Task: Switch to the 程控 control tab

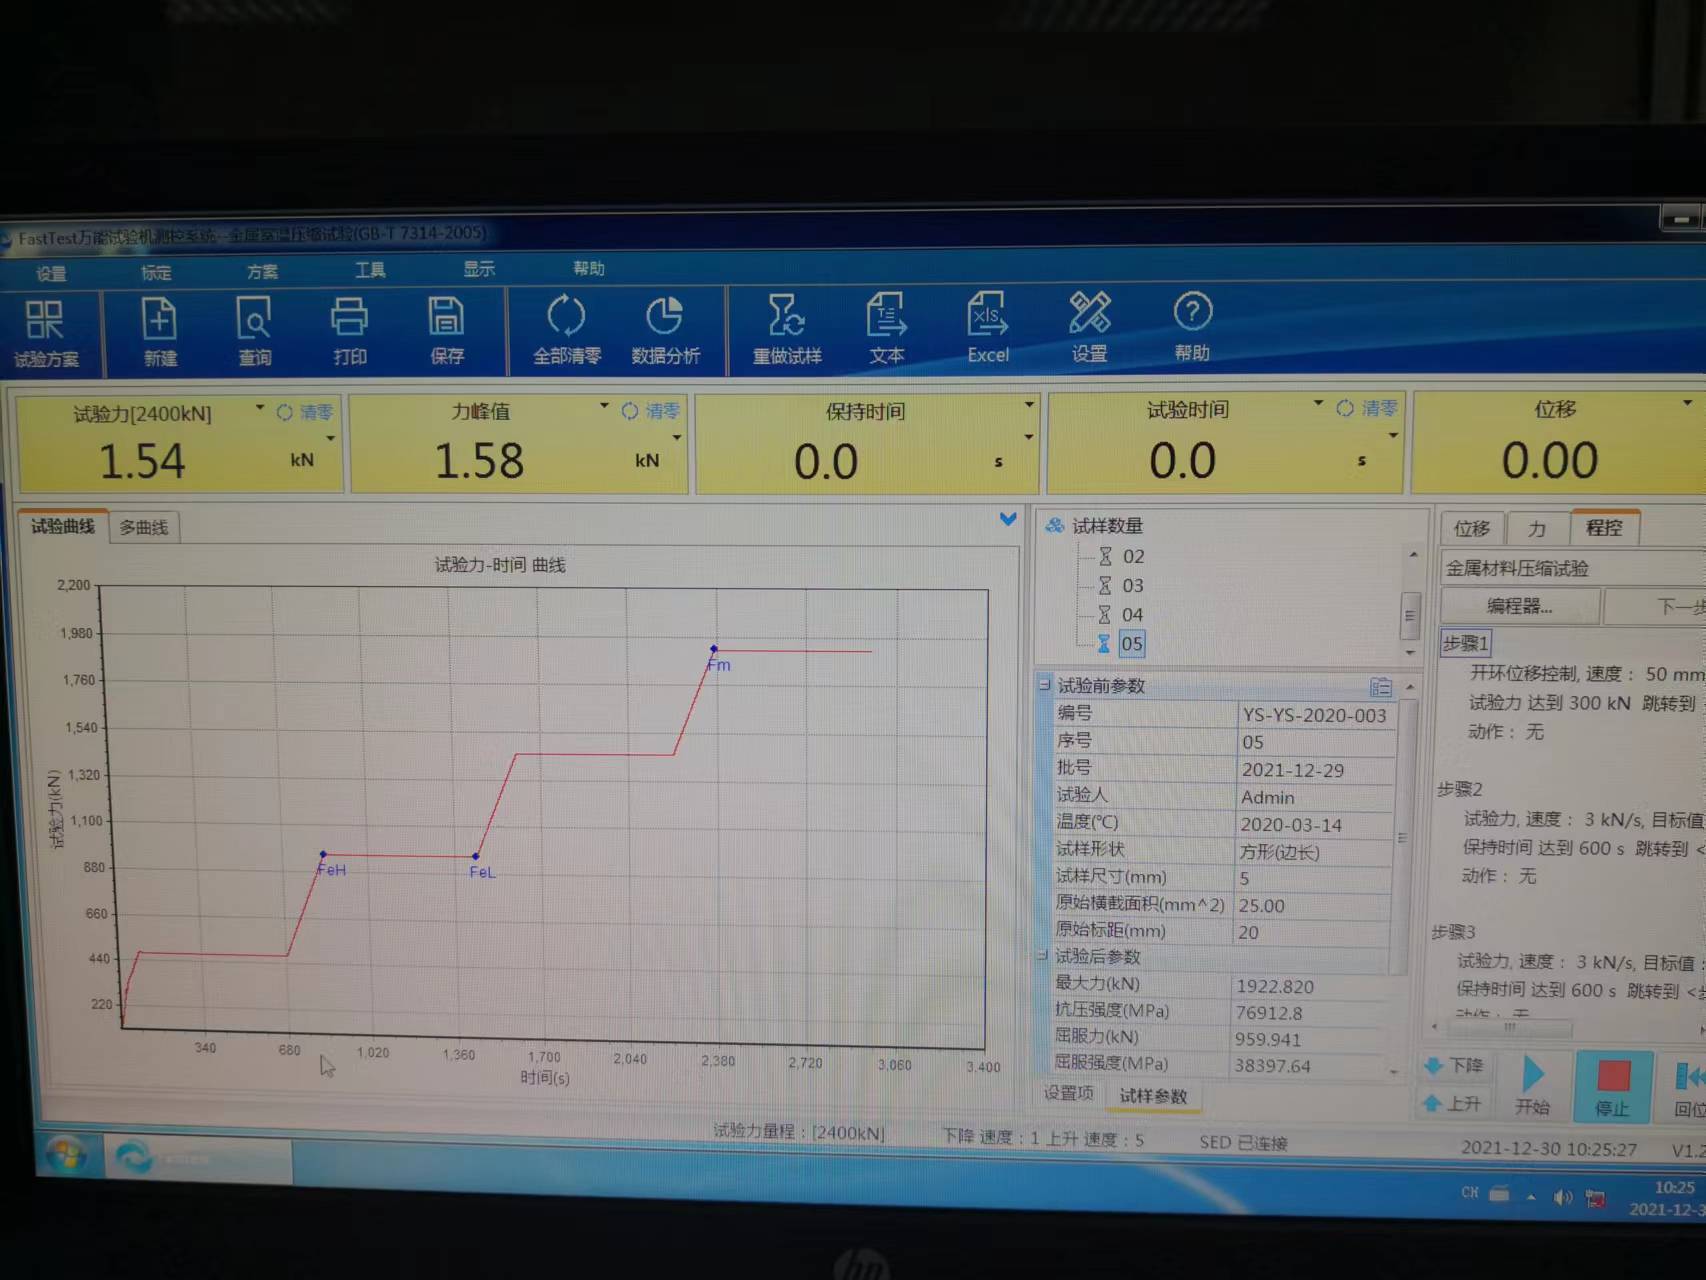Action: pyautogui.click(x=1604, y=527)
